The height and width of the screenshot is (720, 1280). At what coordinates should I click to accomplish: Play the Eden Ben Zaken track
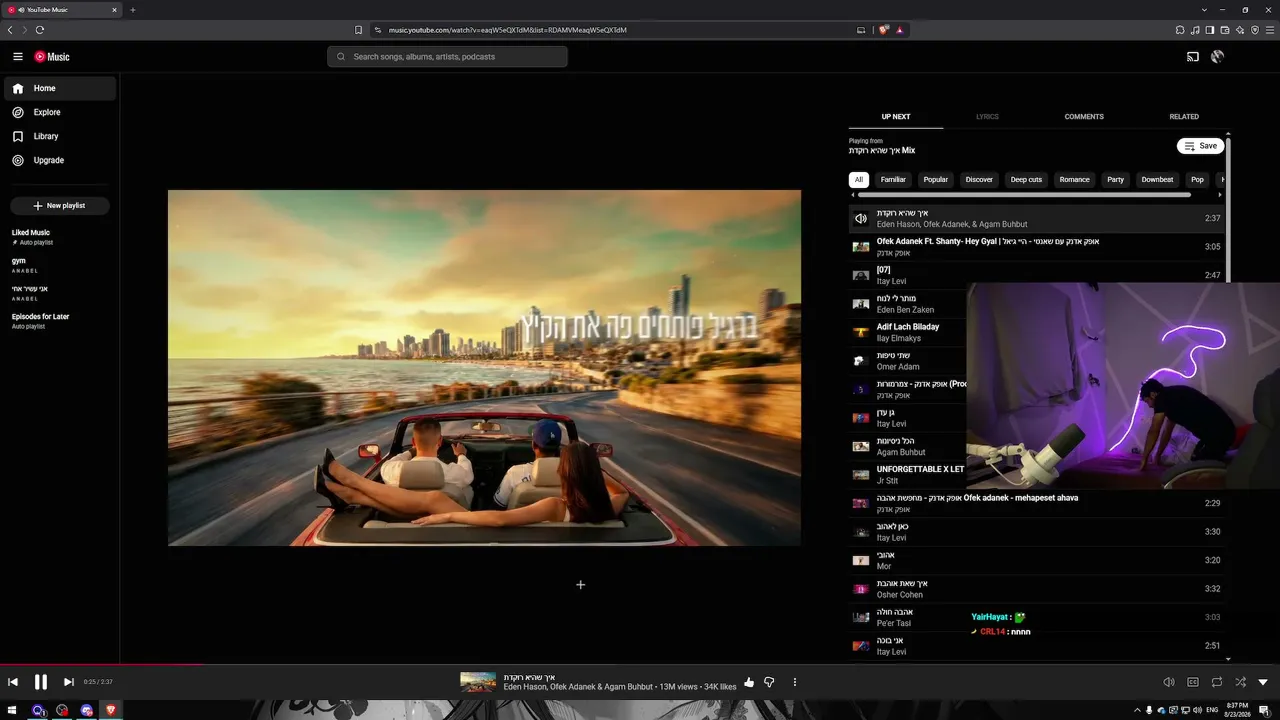[x=908, y=304]
